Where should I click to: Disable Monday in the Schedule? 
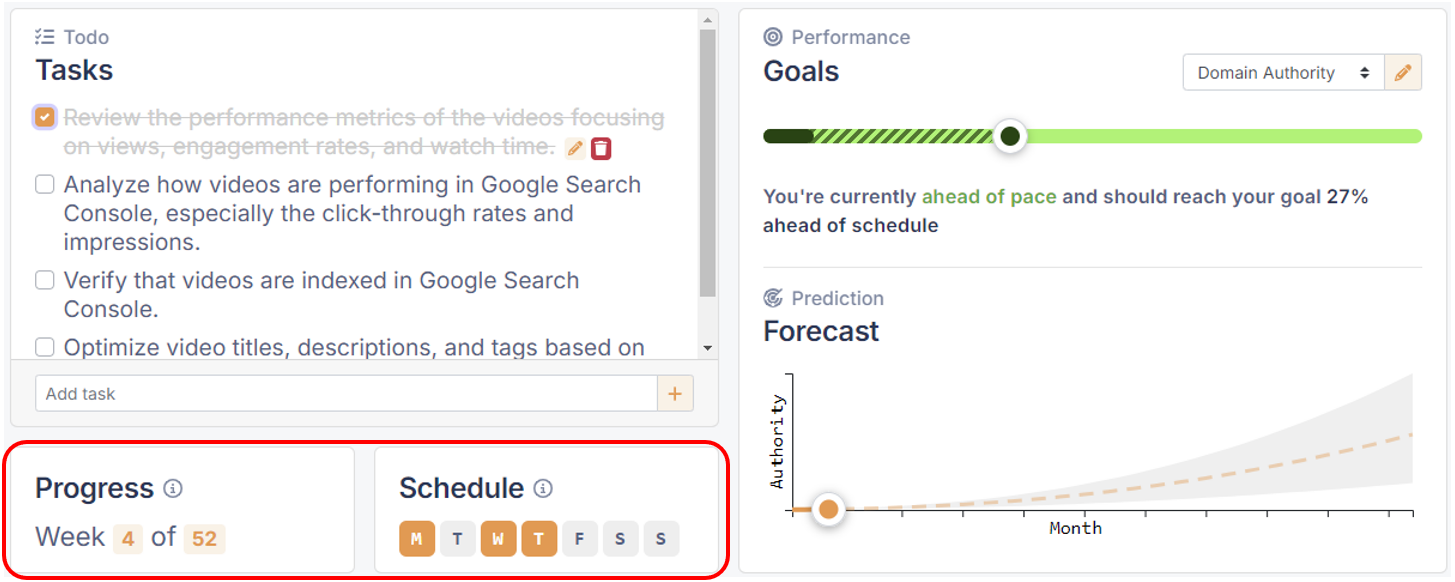pos(417,538)
